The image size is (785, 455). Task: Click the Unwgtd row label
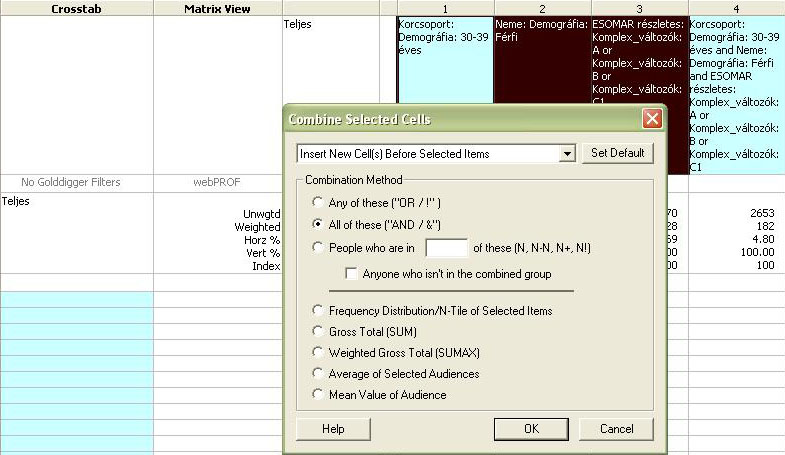pyautogui.click(x=261, y=214)
